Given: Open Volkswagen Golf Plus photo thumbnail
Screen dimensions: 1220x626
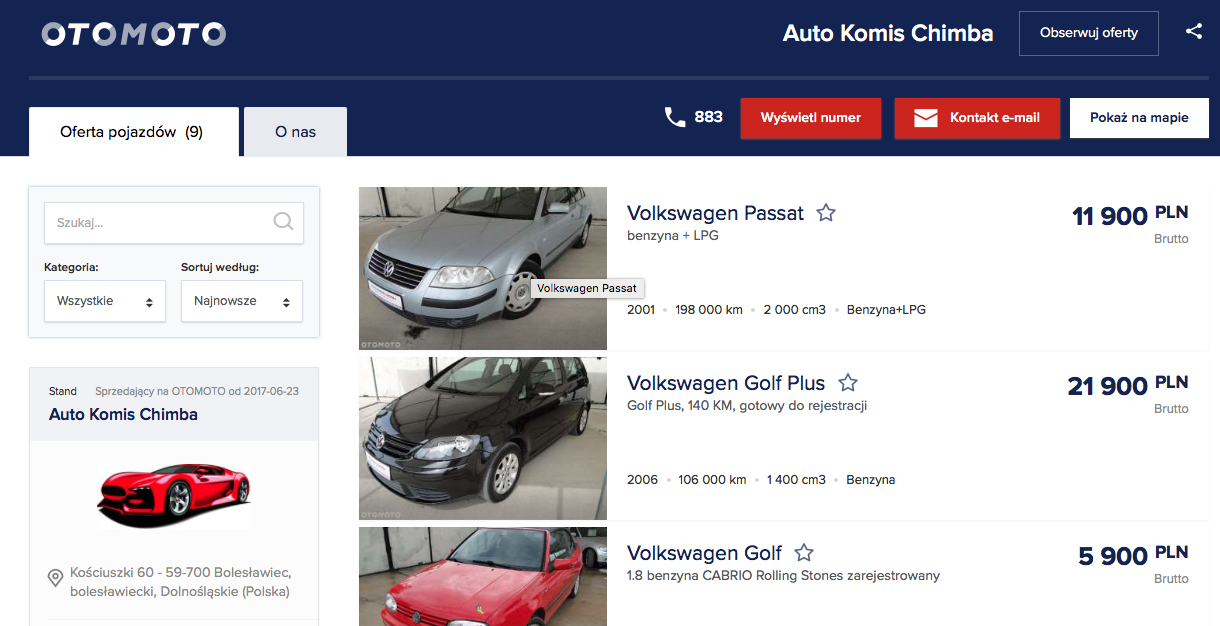Looking at the screenshot, I should pyautogui.click(x=483, y=438).
